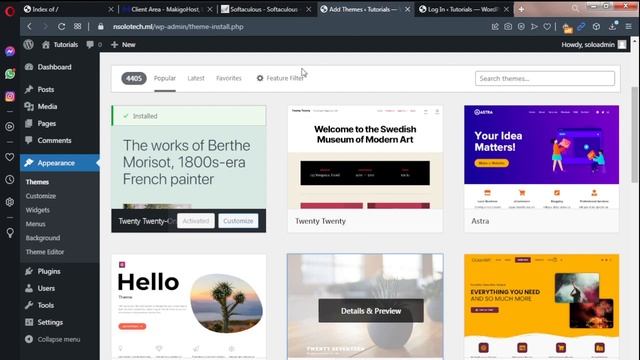The image size is (640, 360).
Task: Open the speed dial grid icon
Action: 78,27
